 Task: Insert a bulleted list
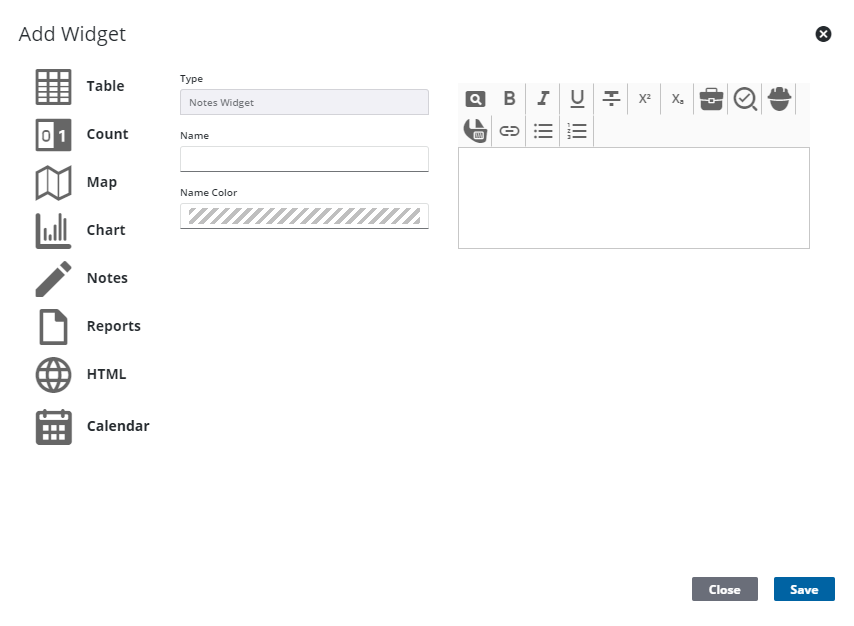click(x=543, y=131)
